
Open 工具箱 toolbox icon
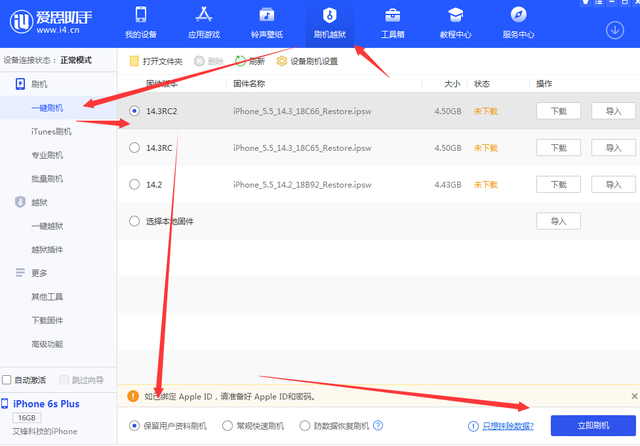(393, 15)
